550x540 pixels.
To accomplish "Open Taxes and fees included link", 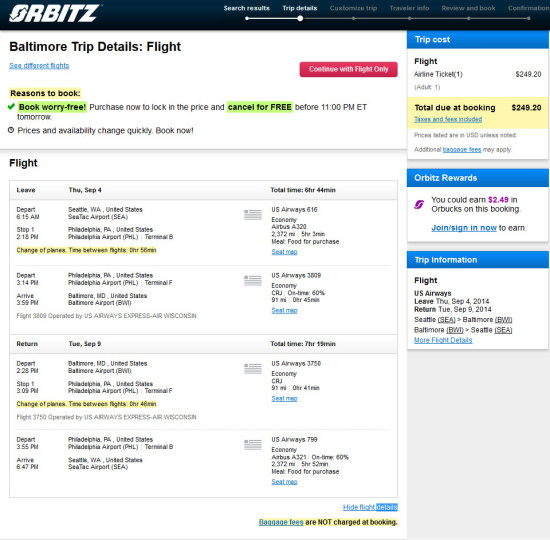I will click(448, 119).
